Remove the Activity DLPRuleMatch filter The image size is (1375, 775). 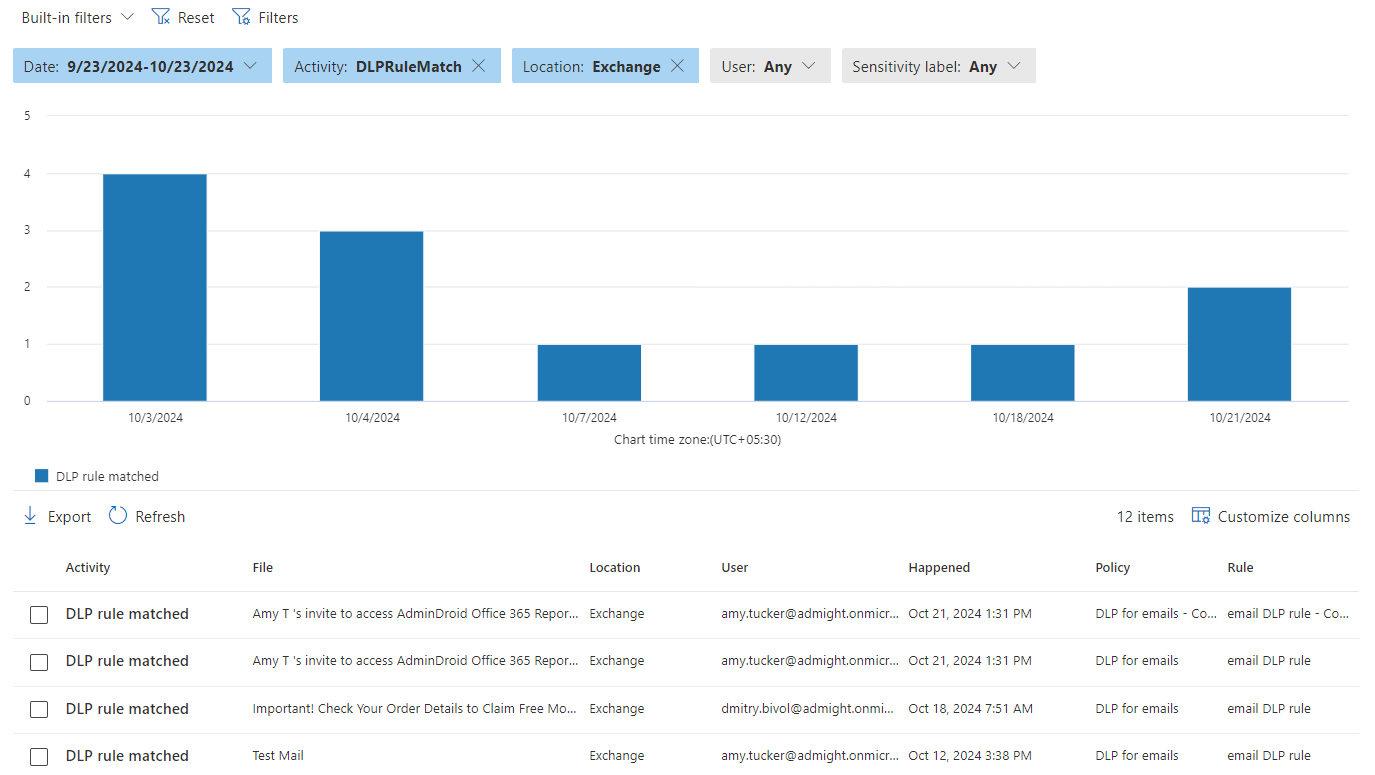(479, 66)
